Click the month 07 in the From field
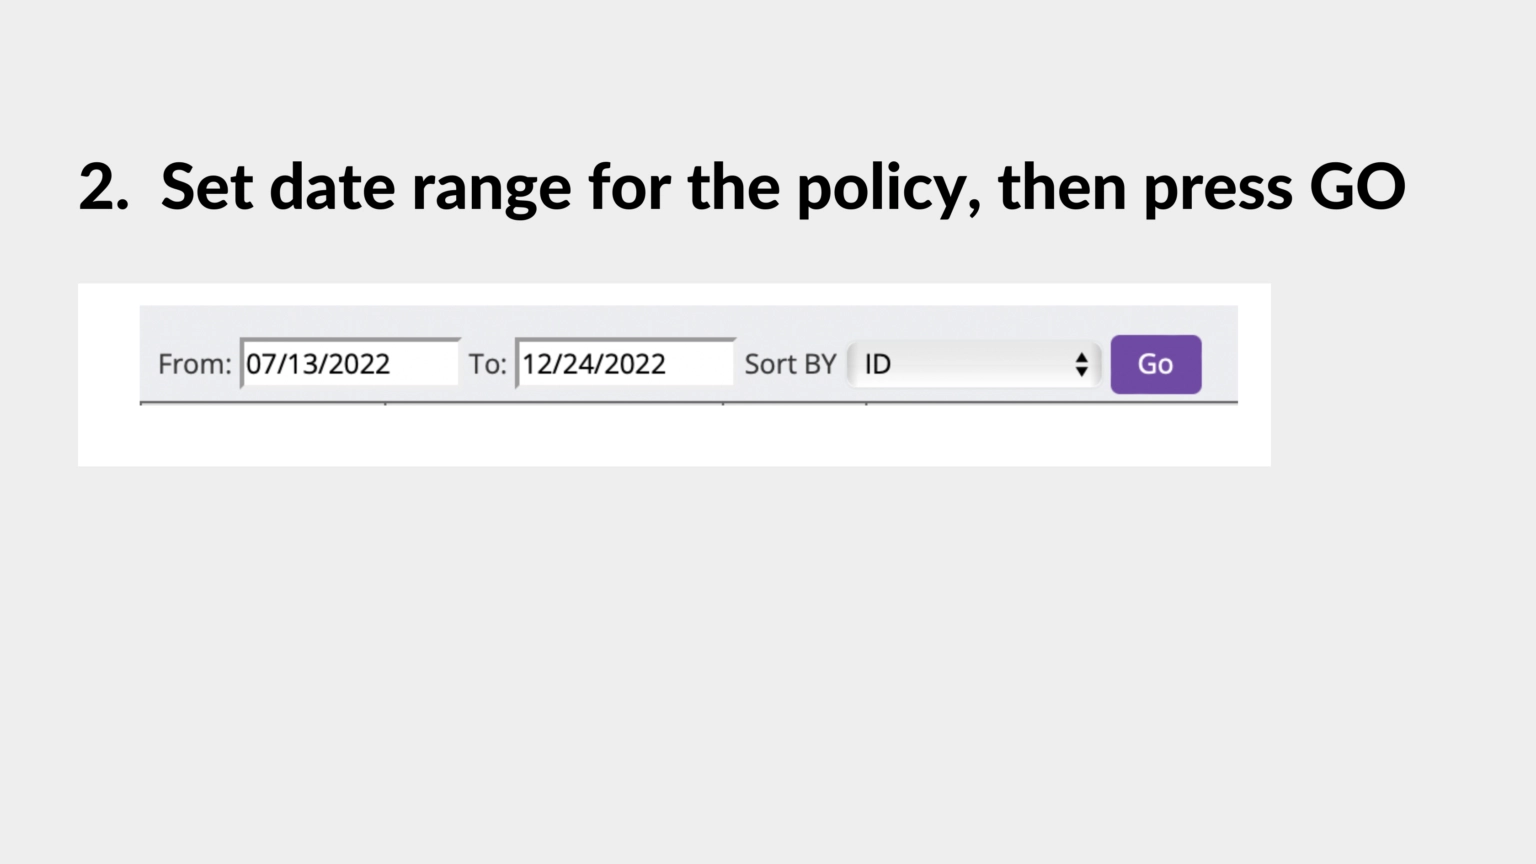Viewport: 1536px width, 864px height. (x=260, y=364)
